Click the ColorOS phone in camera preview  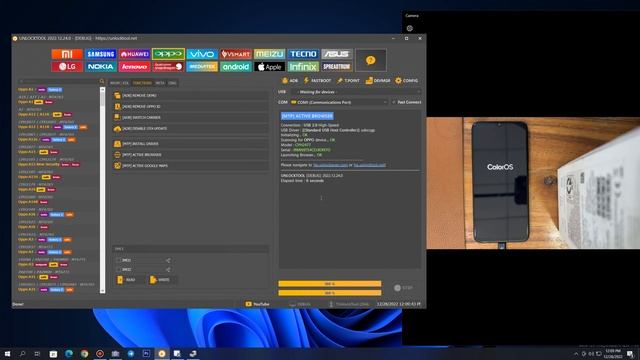coord(500,182)
